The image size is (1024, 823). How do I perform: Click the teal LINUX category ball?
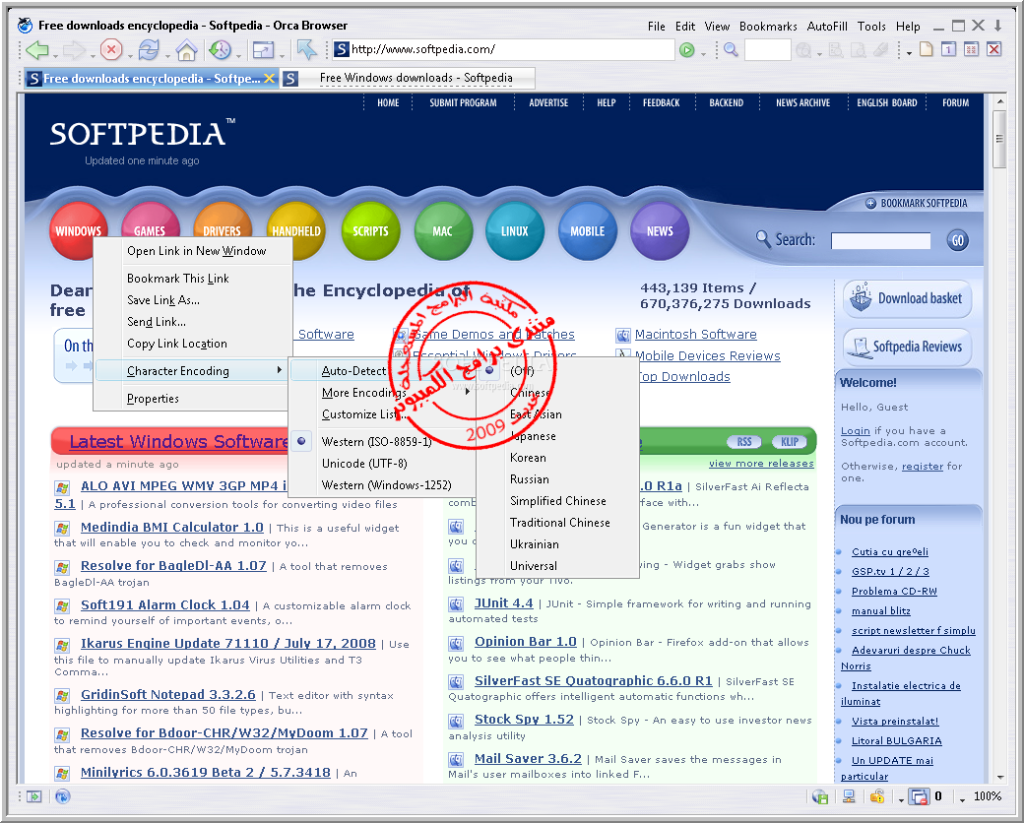point(515,231)
